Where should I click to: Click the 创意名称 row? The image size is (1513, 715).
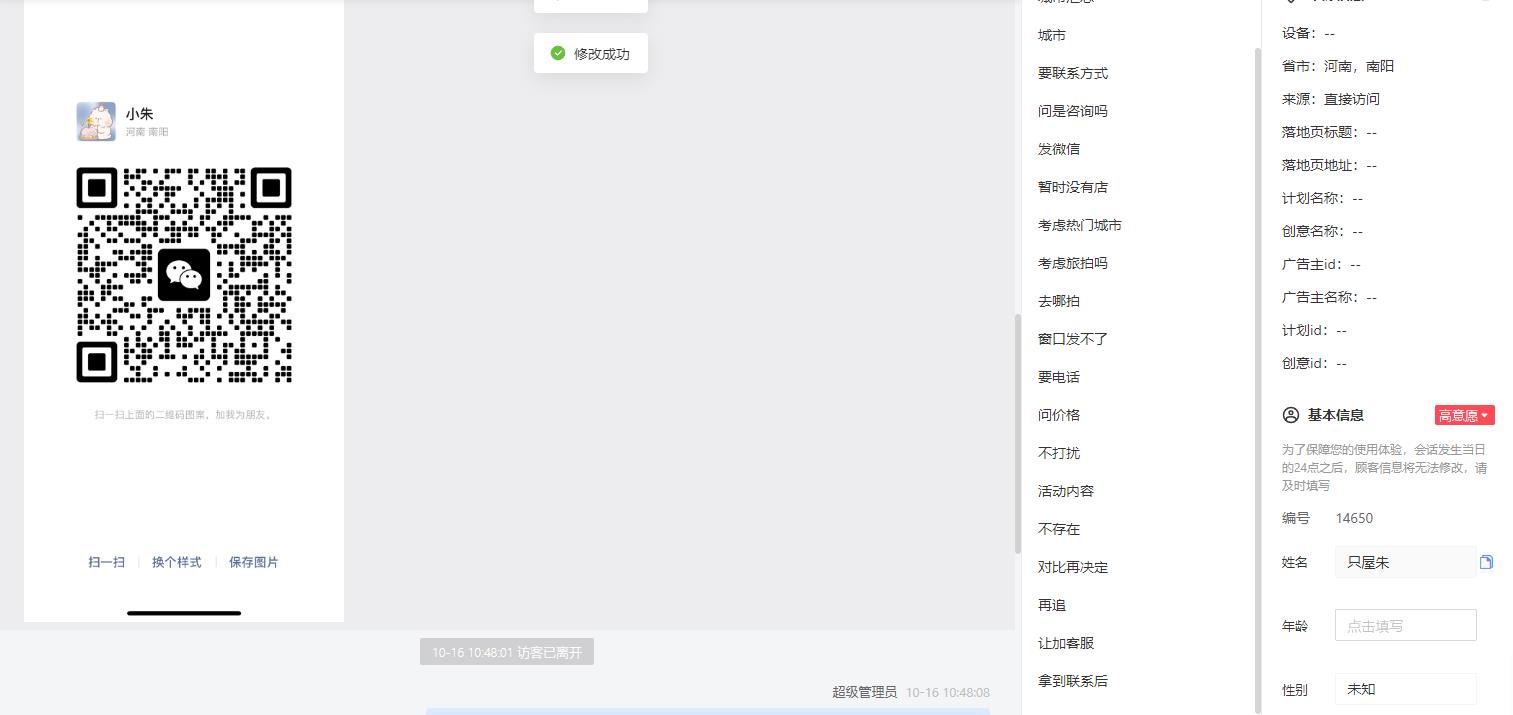click(1322, 231)
